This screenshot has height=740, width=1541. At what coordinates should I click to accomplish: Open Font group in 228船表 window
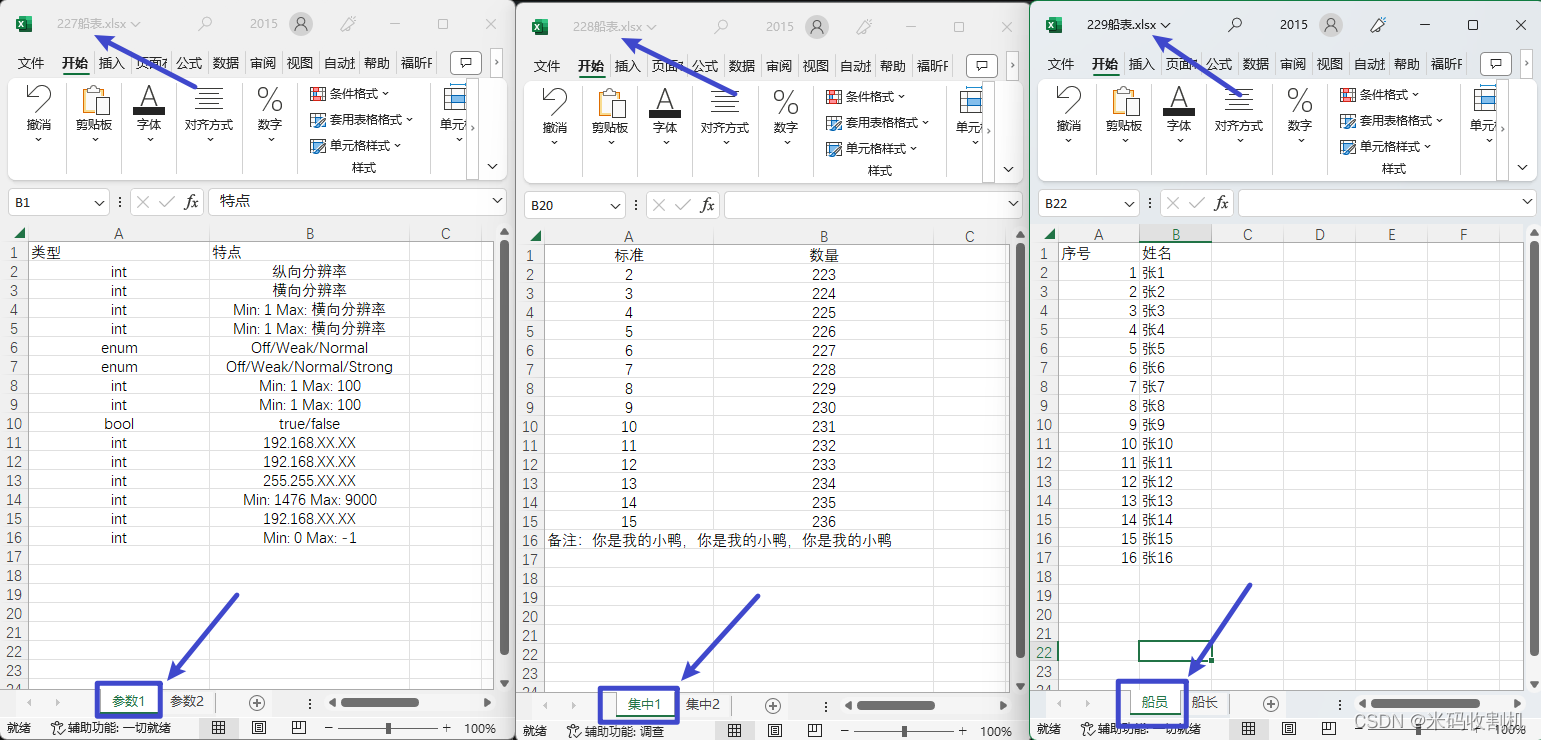coord(665,115)
